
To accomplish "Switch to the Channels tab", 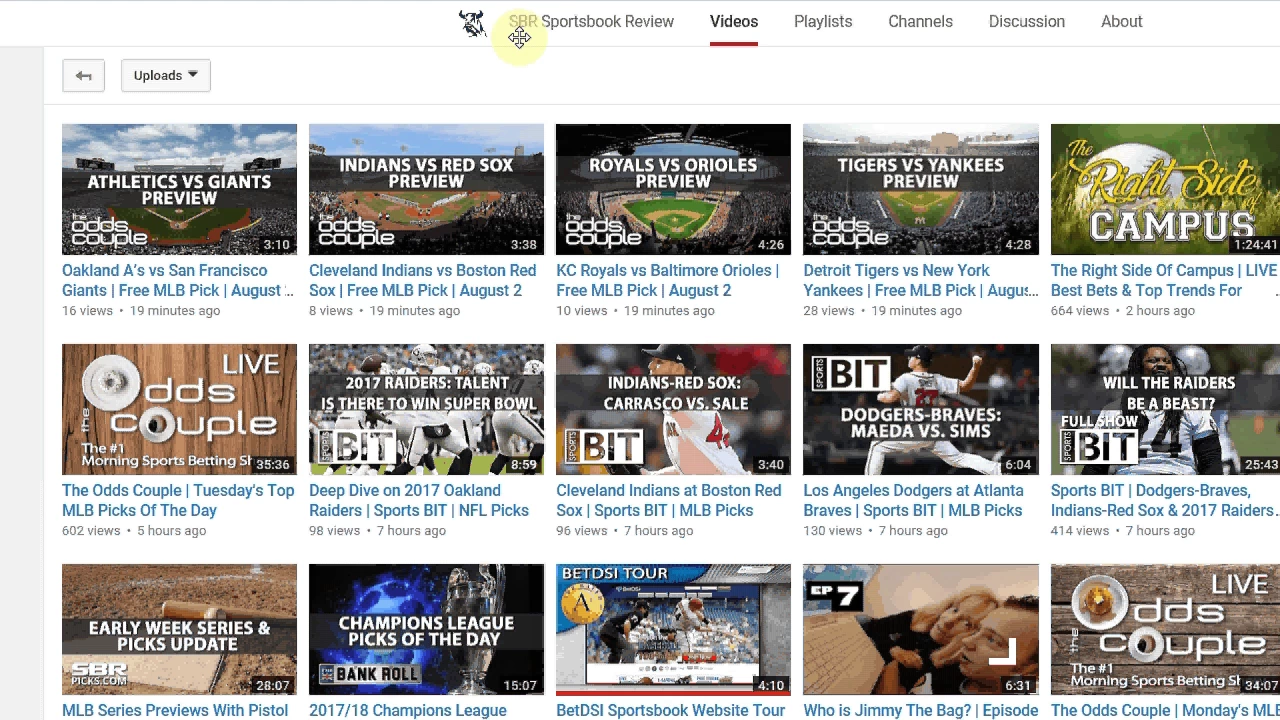I will (x=920, y=22).
